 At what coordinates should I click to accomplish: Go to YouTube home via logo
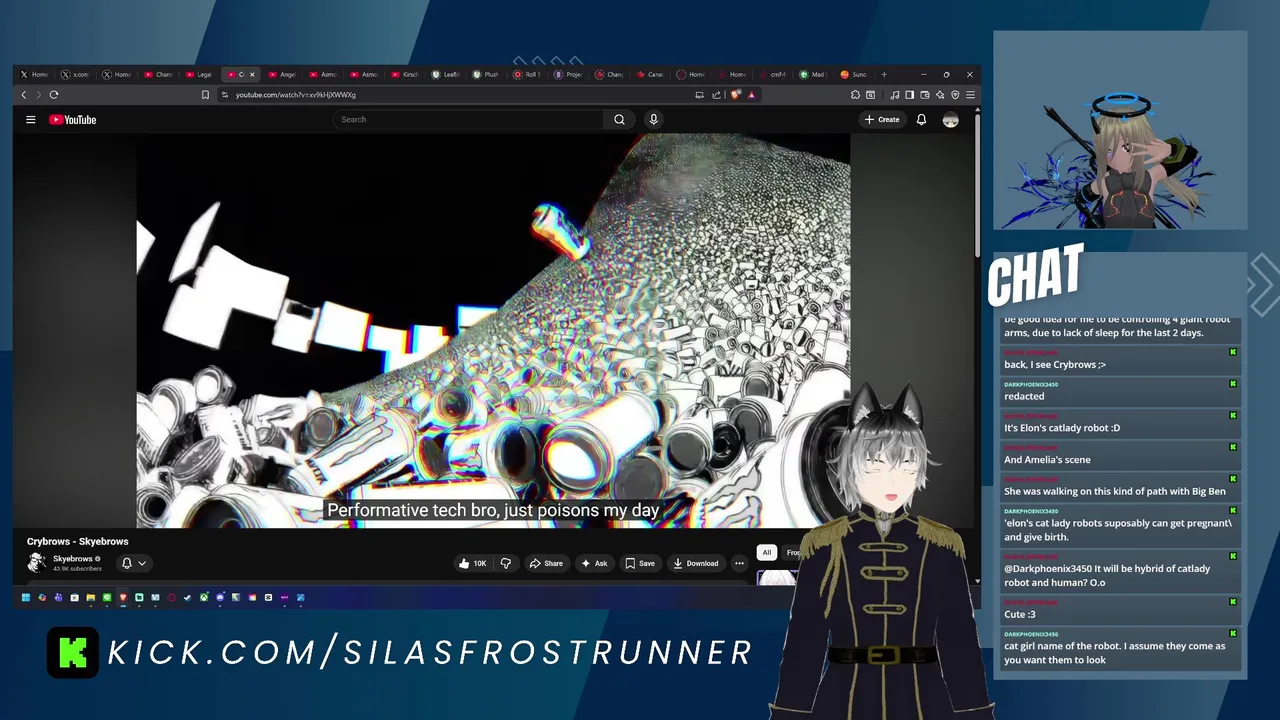73,119
